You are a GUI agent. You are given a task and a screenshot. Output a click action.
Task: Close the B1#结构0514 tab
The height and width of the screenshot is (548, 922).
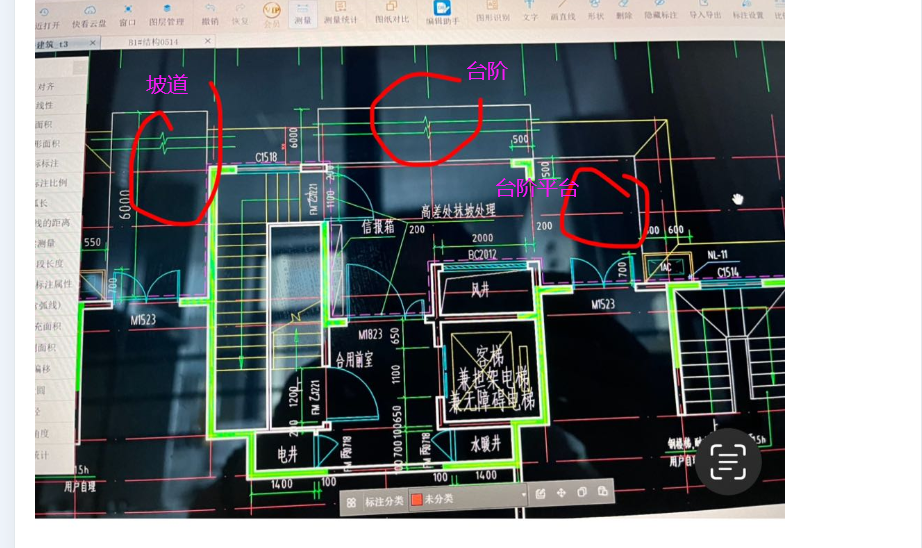click(x=208, y=41)
